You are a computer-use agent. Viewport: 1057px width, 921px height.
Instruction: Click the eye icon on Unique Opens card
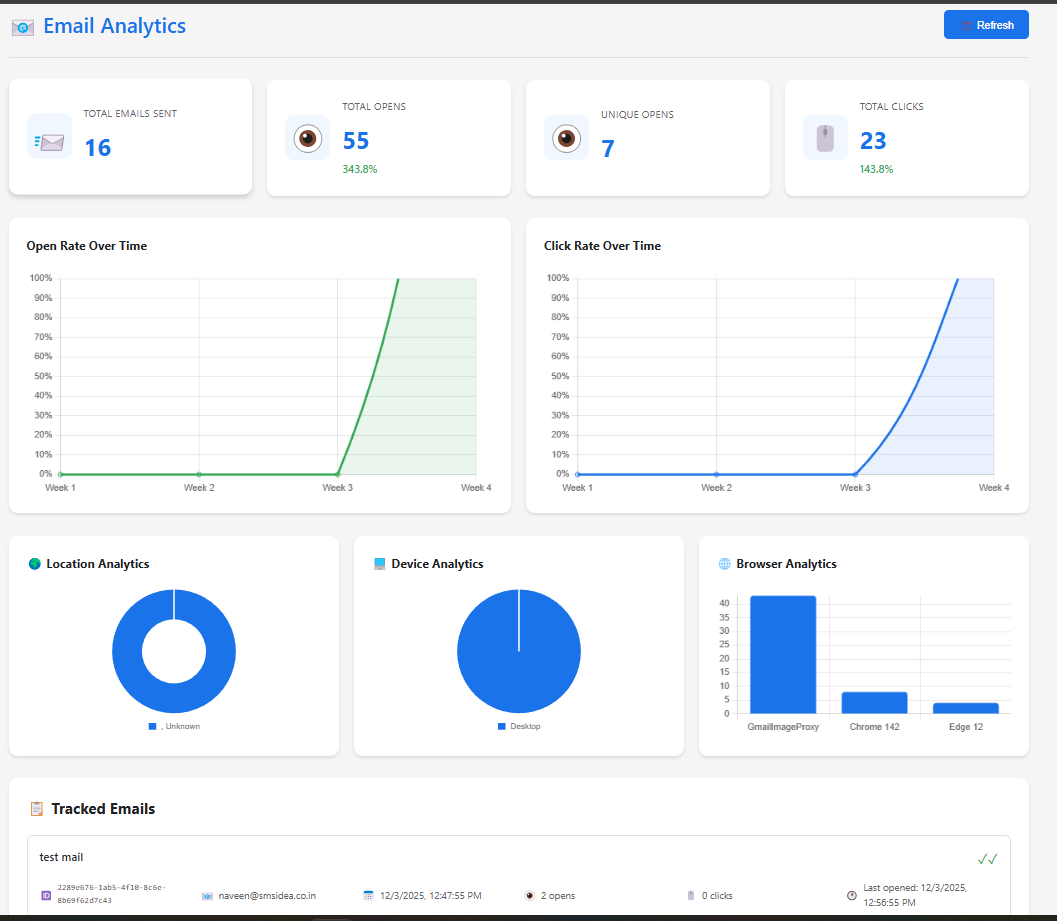566,137
